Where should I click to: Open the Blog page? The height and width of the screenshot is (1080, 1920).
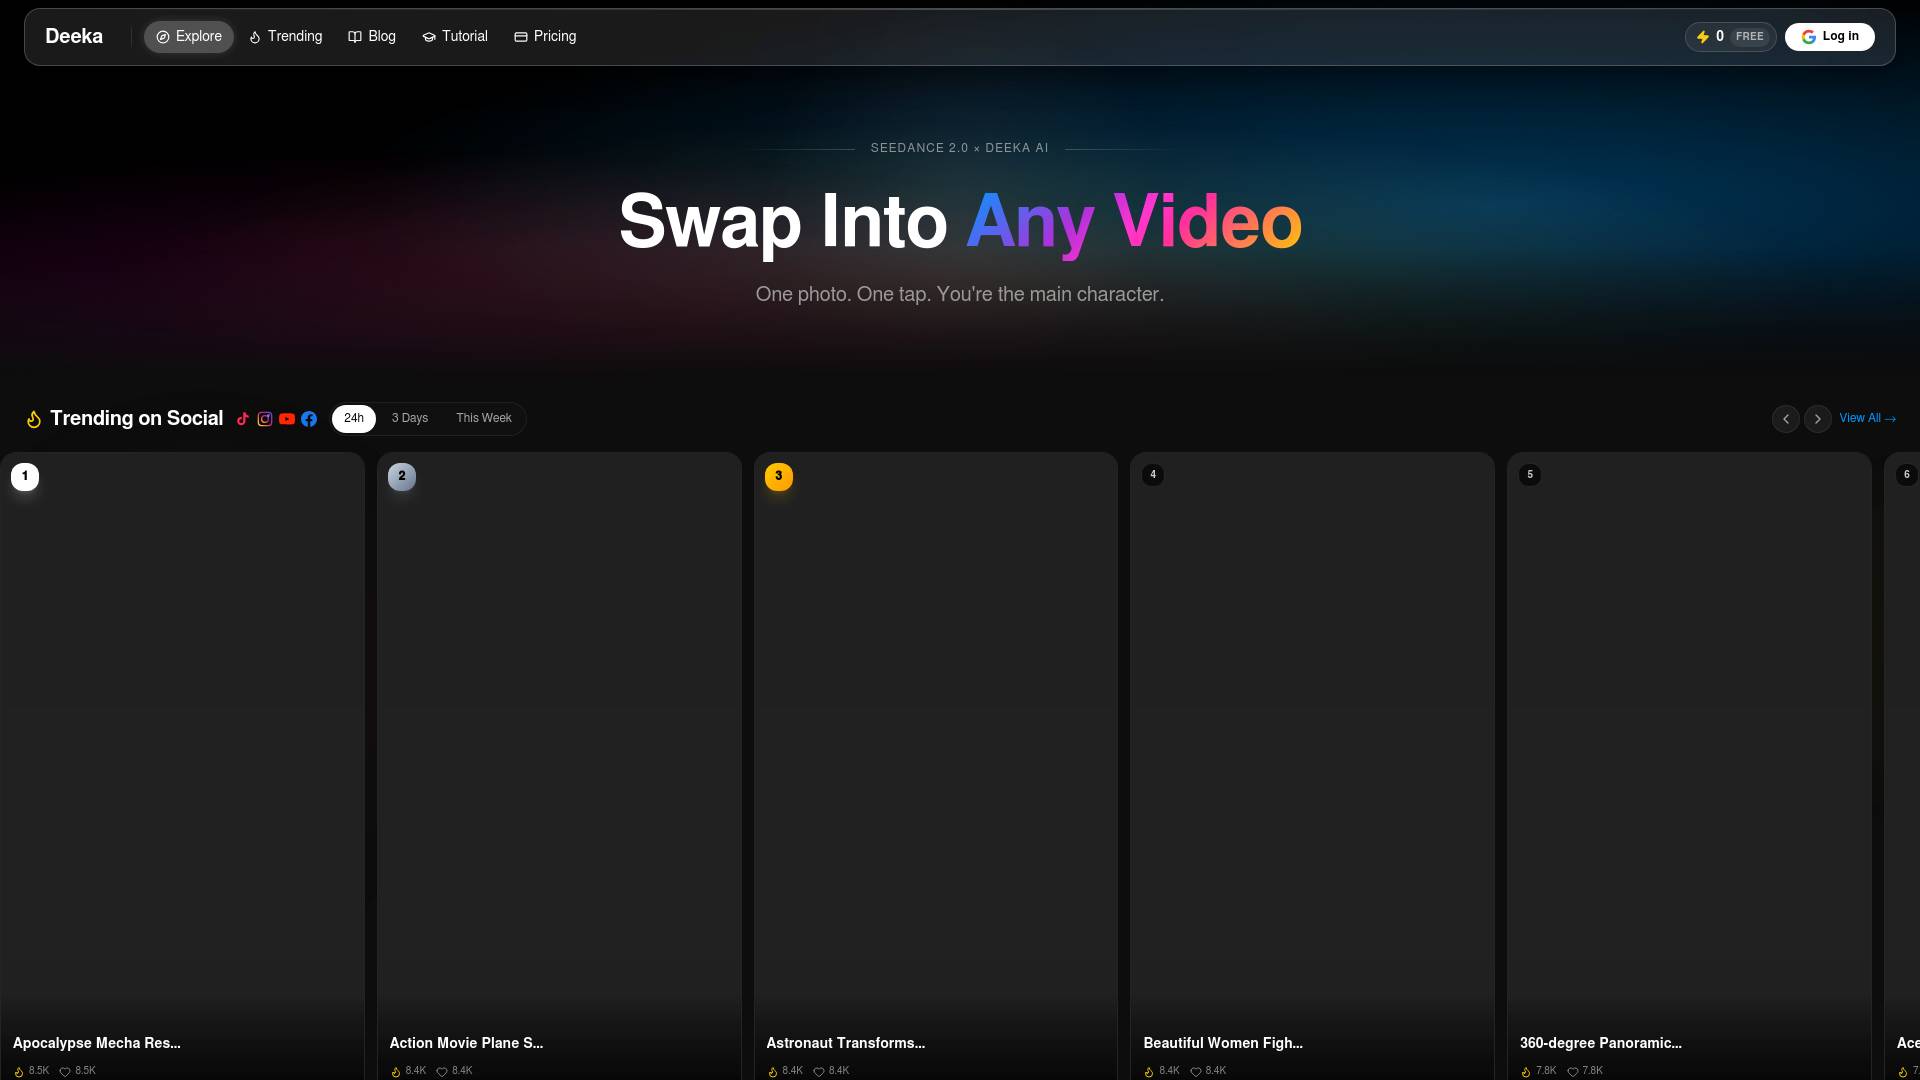[x=372, y=37]
